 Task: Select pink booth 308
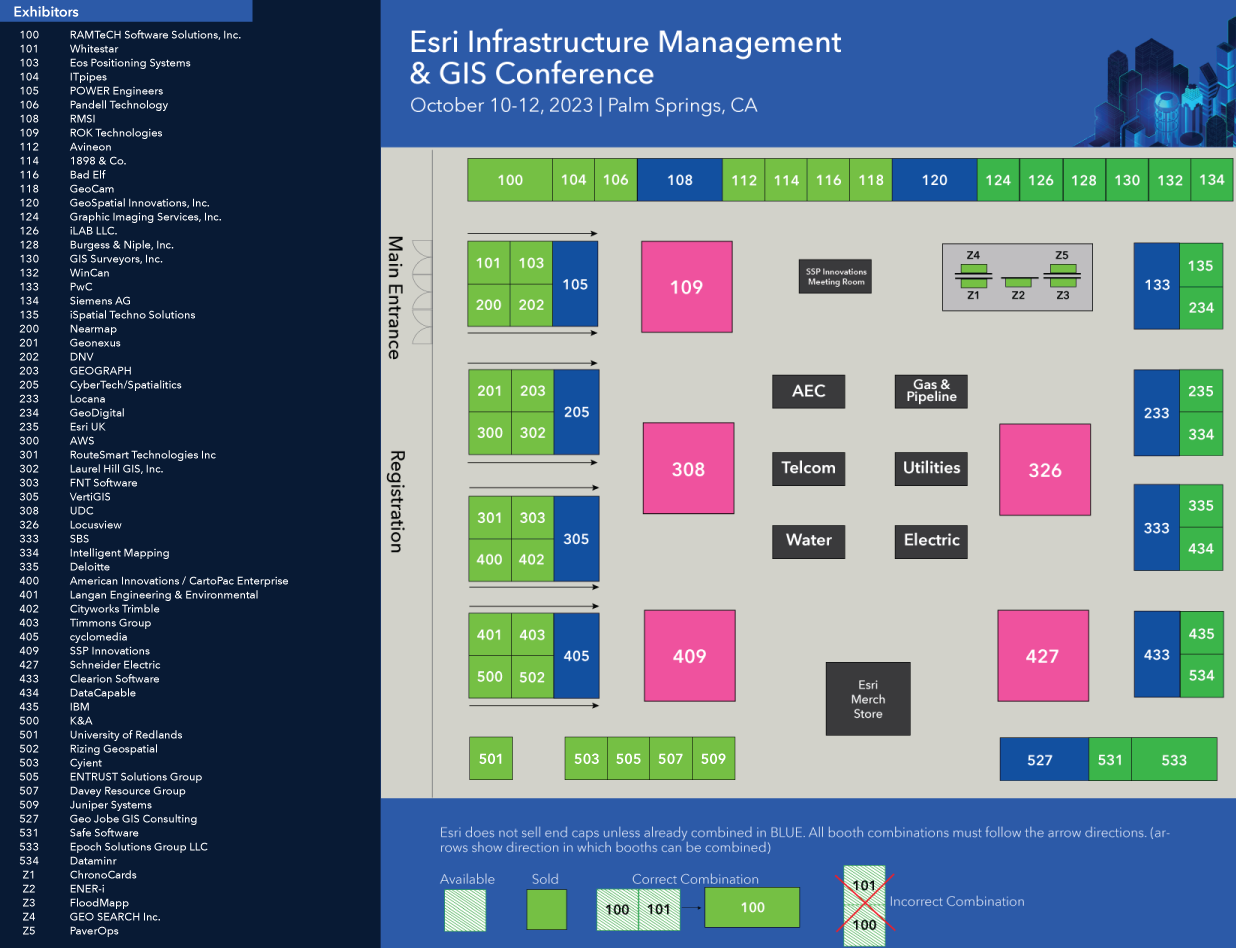click(x=688, y=469)
